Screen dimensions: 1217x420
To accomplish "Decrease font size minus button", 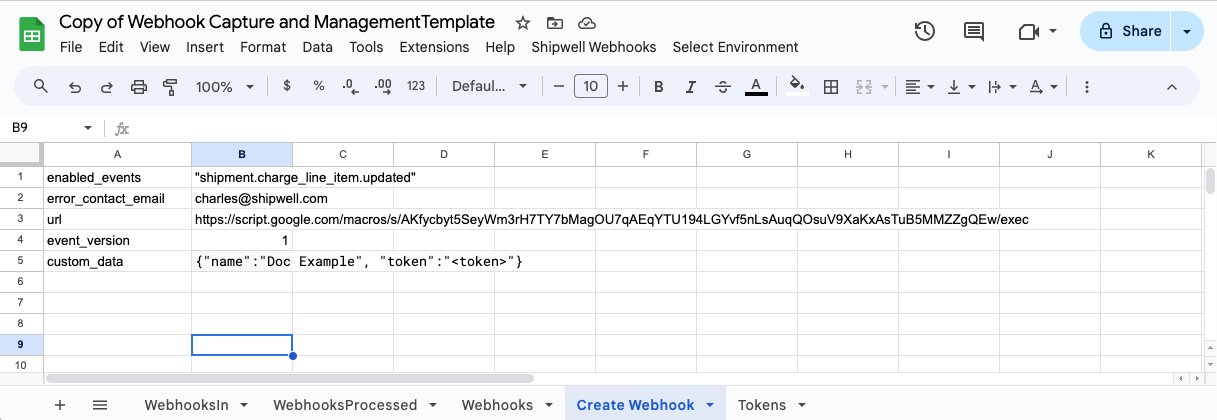I will 559,87.
